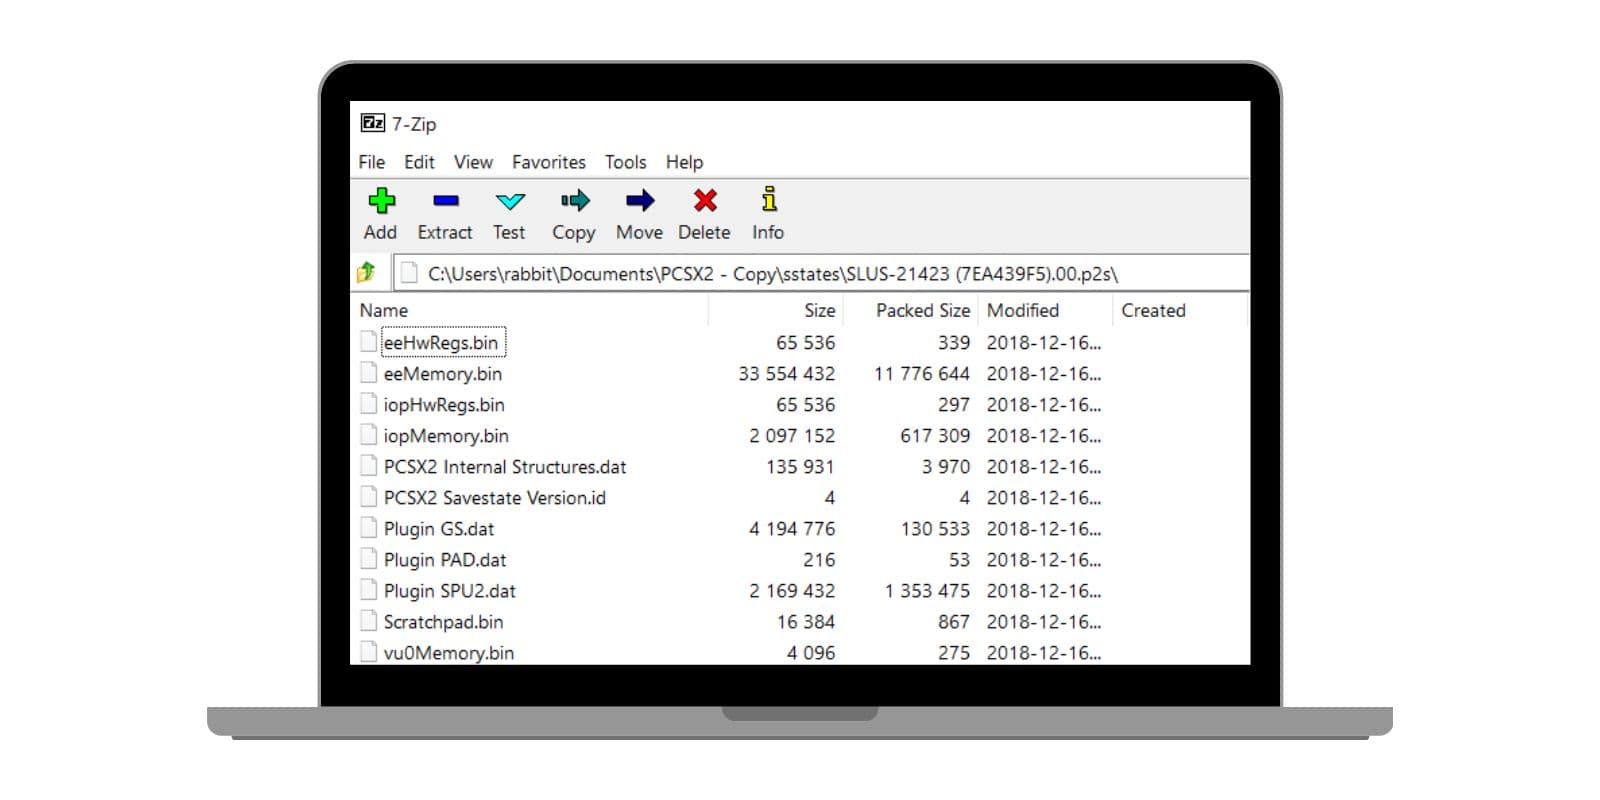Click size value 4 096
1600x800 pixels.
[x=811, y=652]
